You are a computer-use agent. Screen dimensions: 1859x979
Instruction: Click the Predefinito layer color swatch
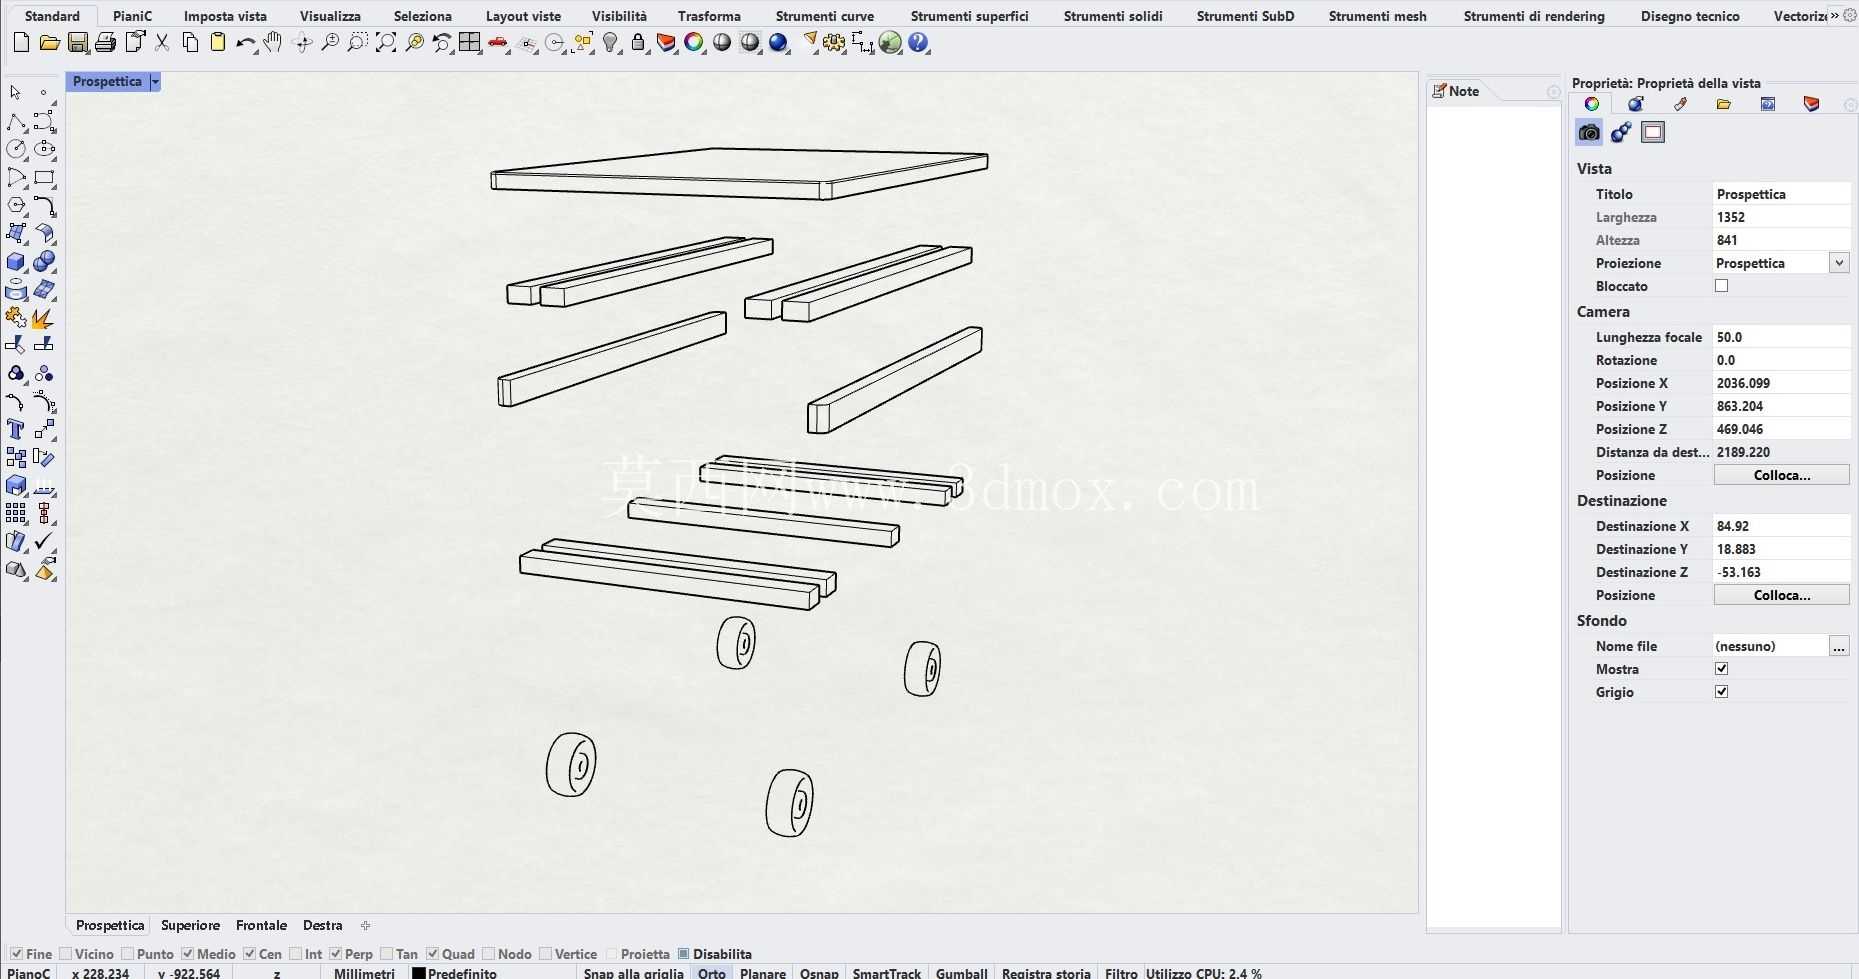(x=419, y=973)
